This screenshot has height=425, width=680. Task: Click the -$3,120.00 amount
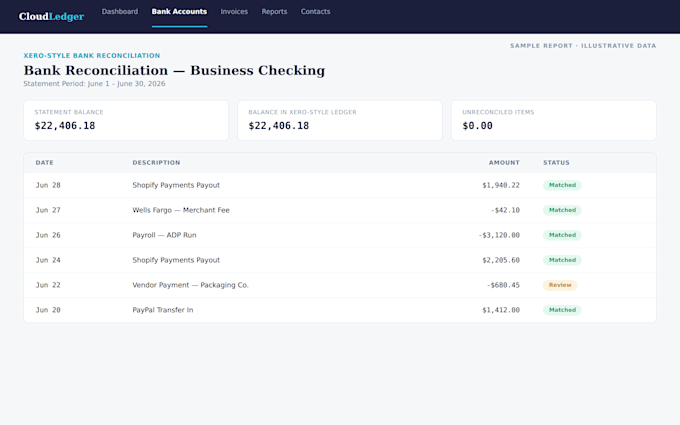pos(499,235)
